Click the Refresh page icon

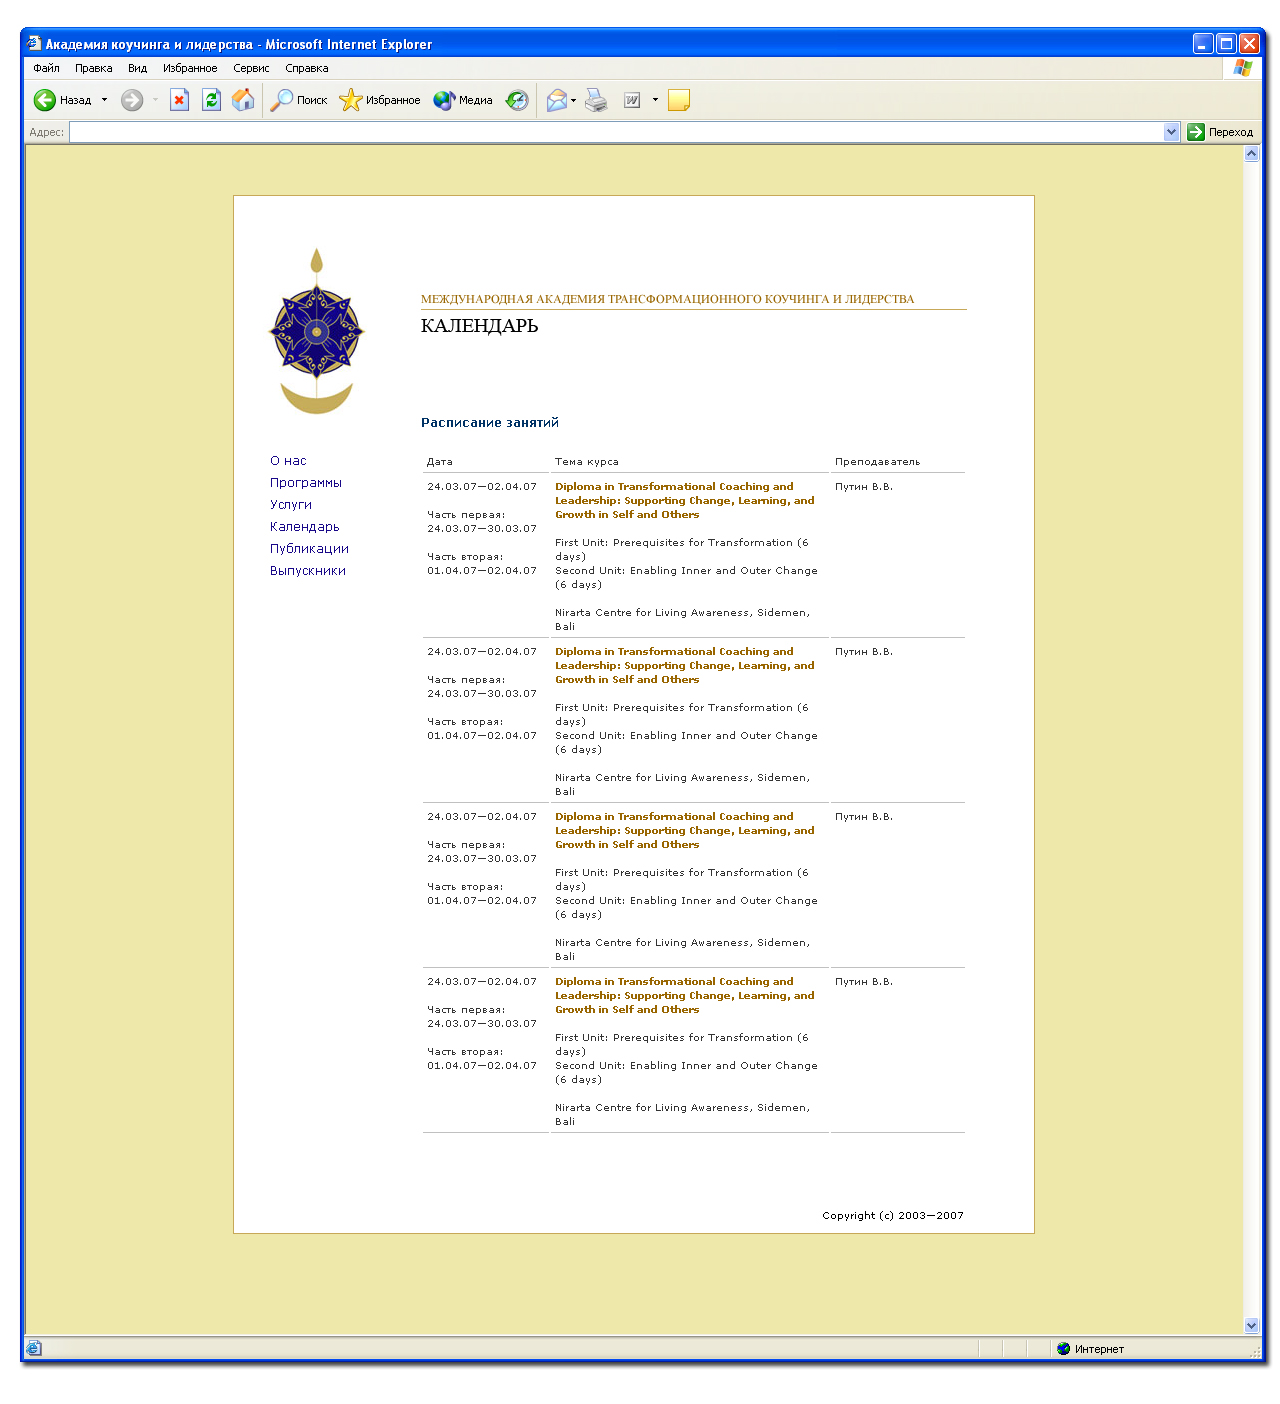point(211,100)
